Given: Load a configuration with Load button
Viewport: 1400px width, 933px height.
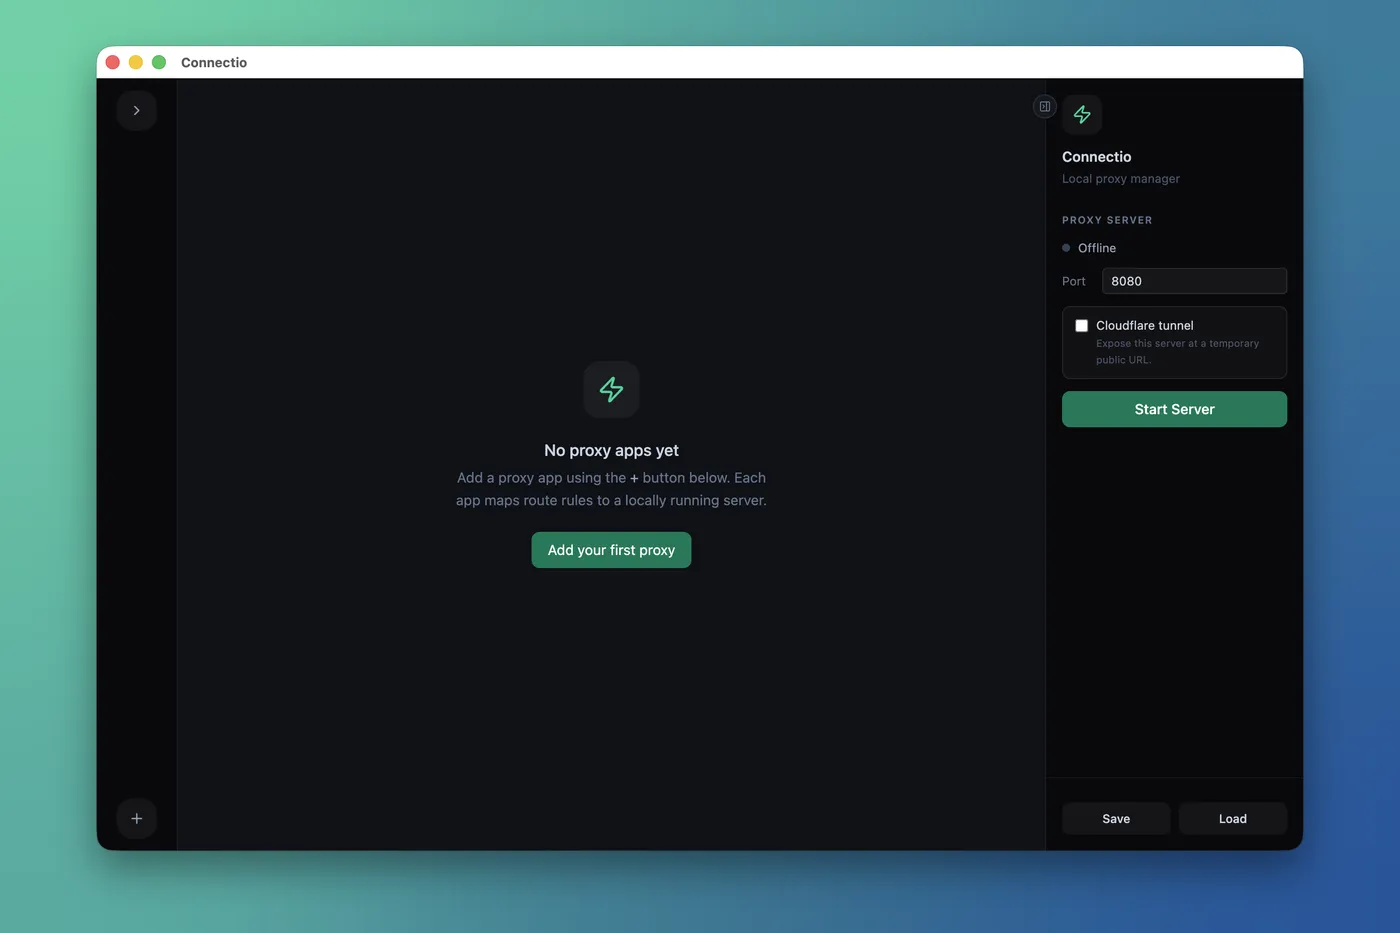Looking at the screenshot, I should coord(1232,818).
